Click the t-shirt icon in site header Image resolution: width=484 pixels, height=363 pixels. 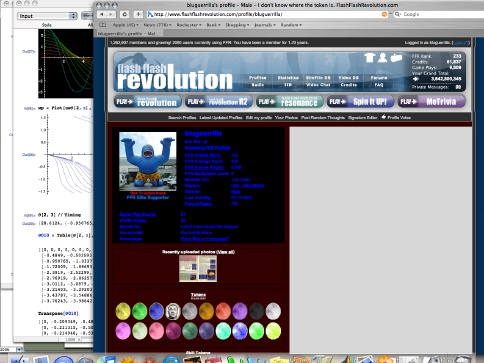(x=369, y=58)
